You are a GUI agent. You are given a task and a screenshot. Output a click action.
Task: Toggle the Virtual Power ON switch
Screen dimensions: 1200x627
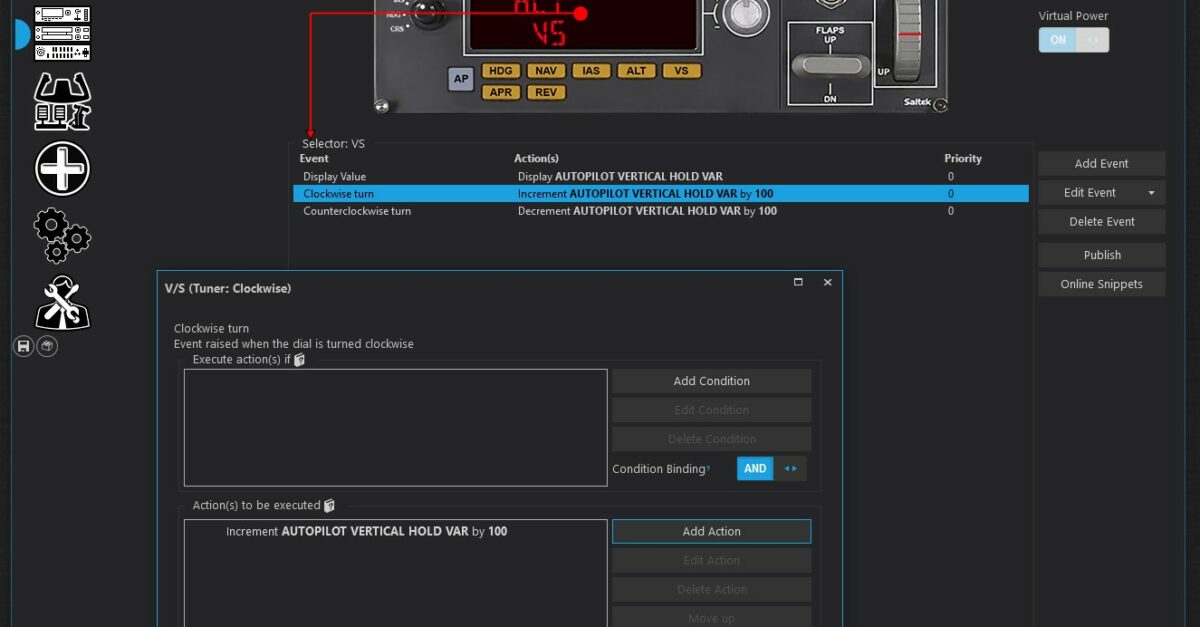1073,40
